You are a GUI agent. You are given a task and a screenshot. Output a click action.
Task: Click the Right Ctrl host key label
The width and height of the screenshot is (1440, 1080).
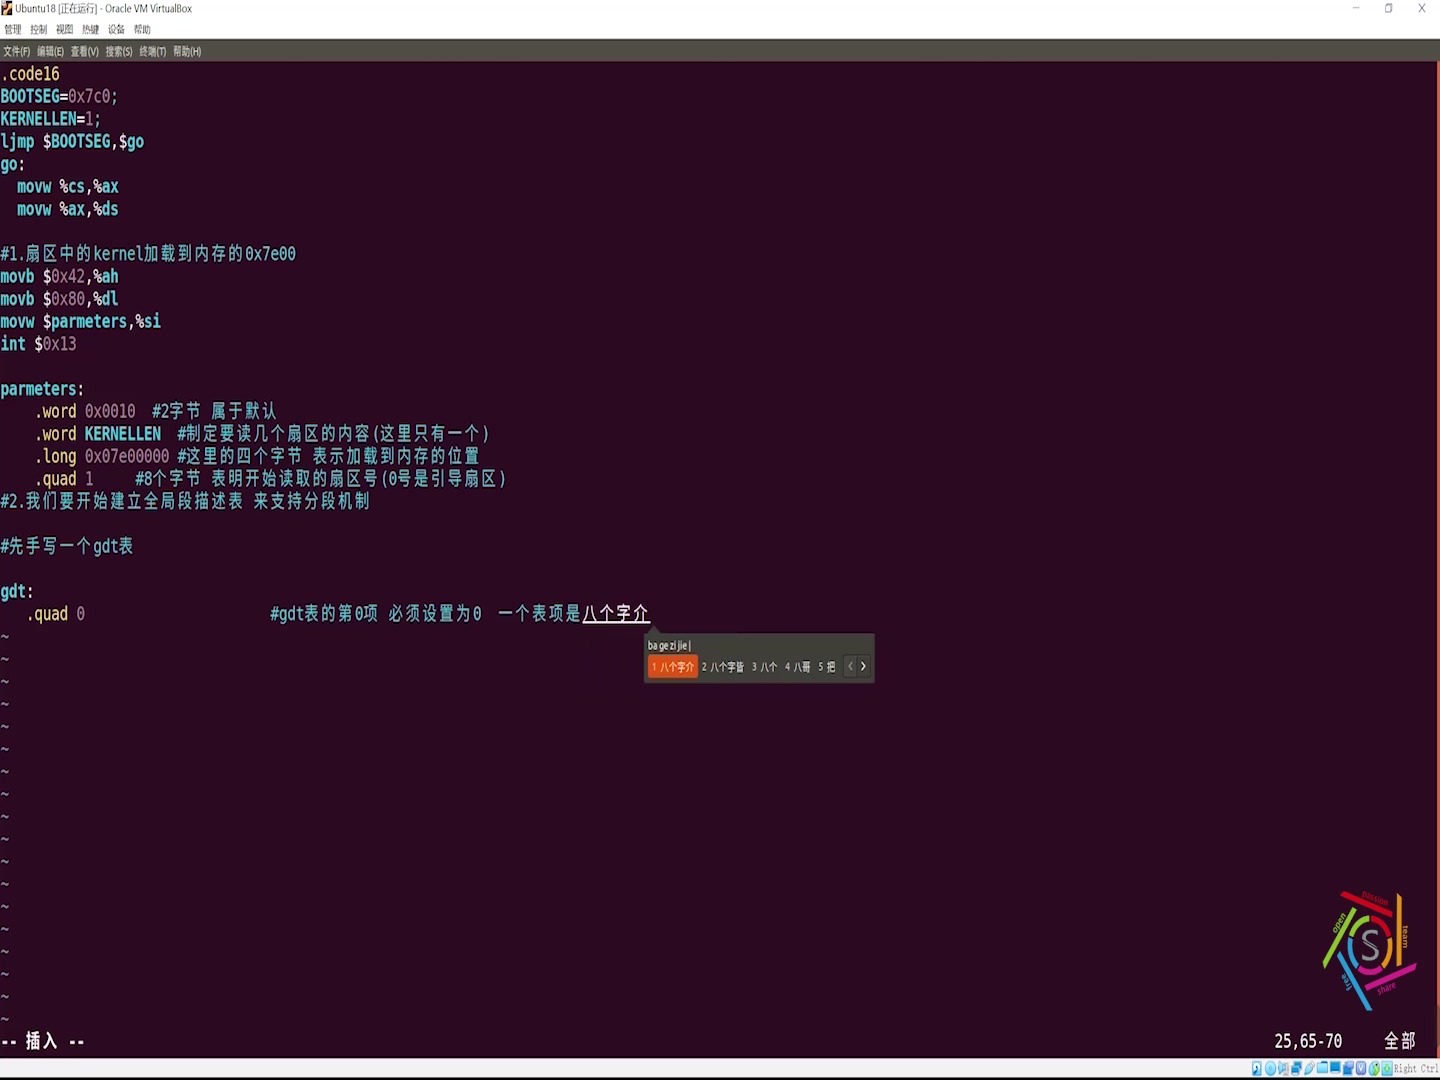coord(1416,1069)
